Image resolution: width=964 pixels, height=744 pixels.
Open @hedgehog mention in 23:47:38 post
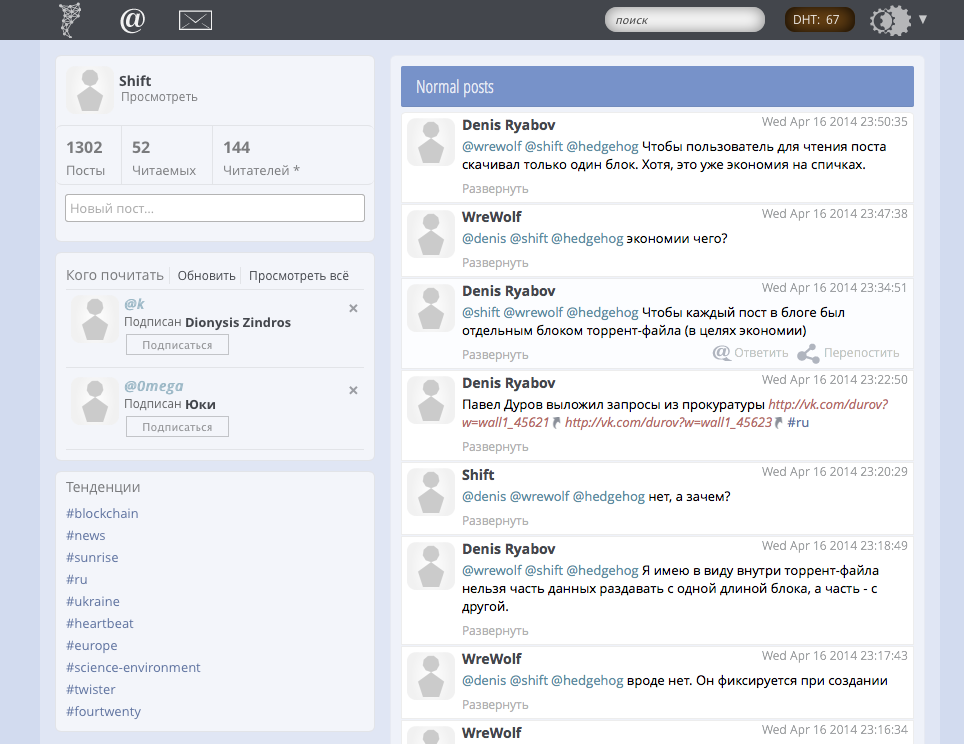click(587, 239)
